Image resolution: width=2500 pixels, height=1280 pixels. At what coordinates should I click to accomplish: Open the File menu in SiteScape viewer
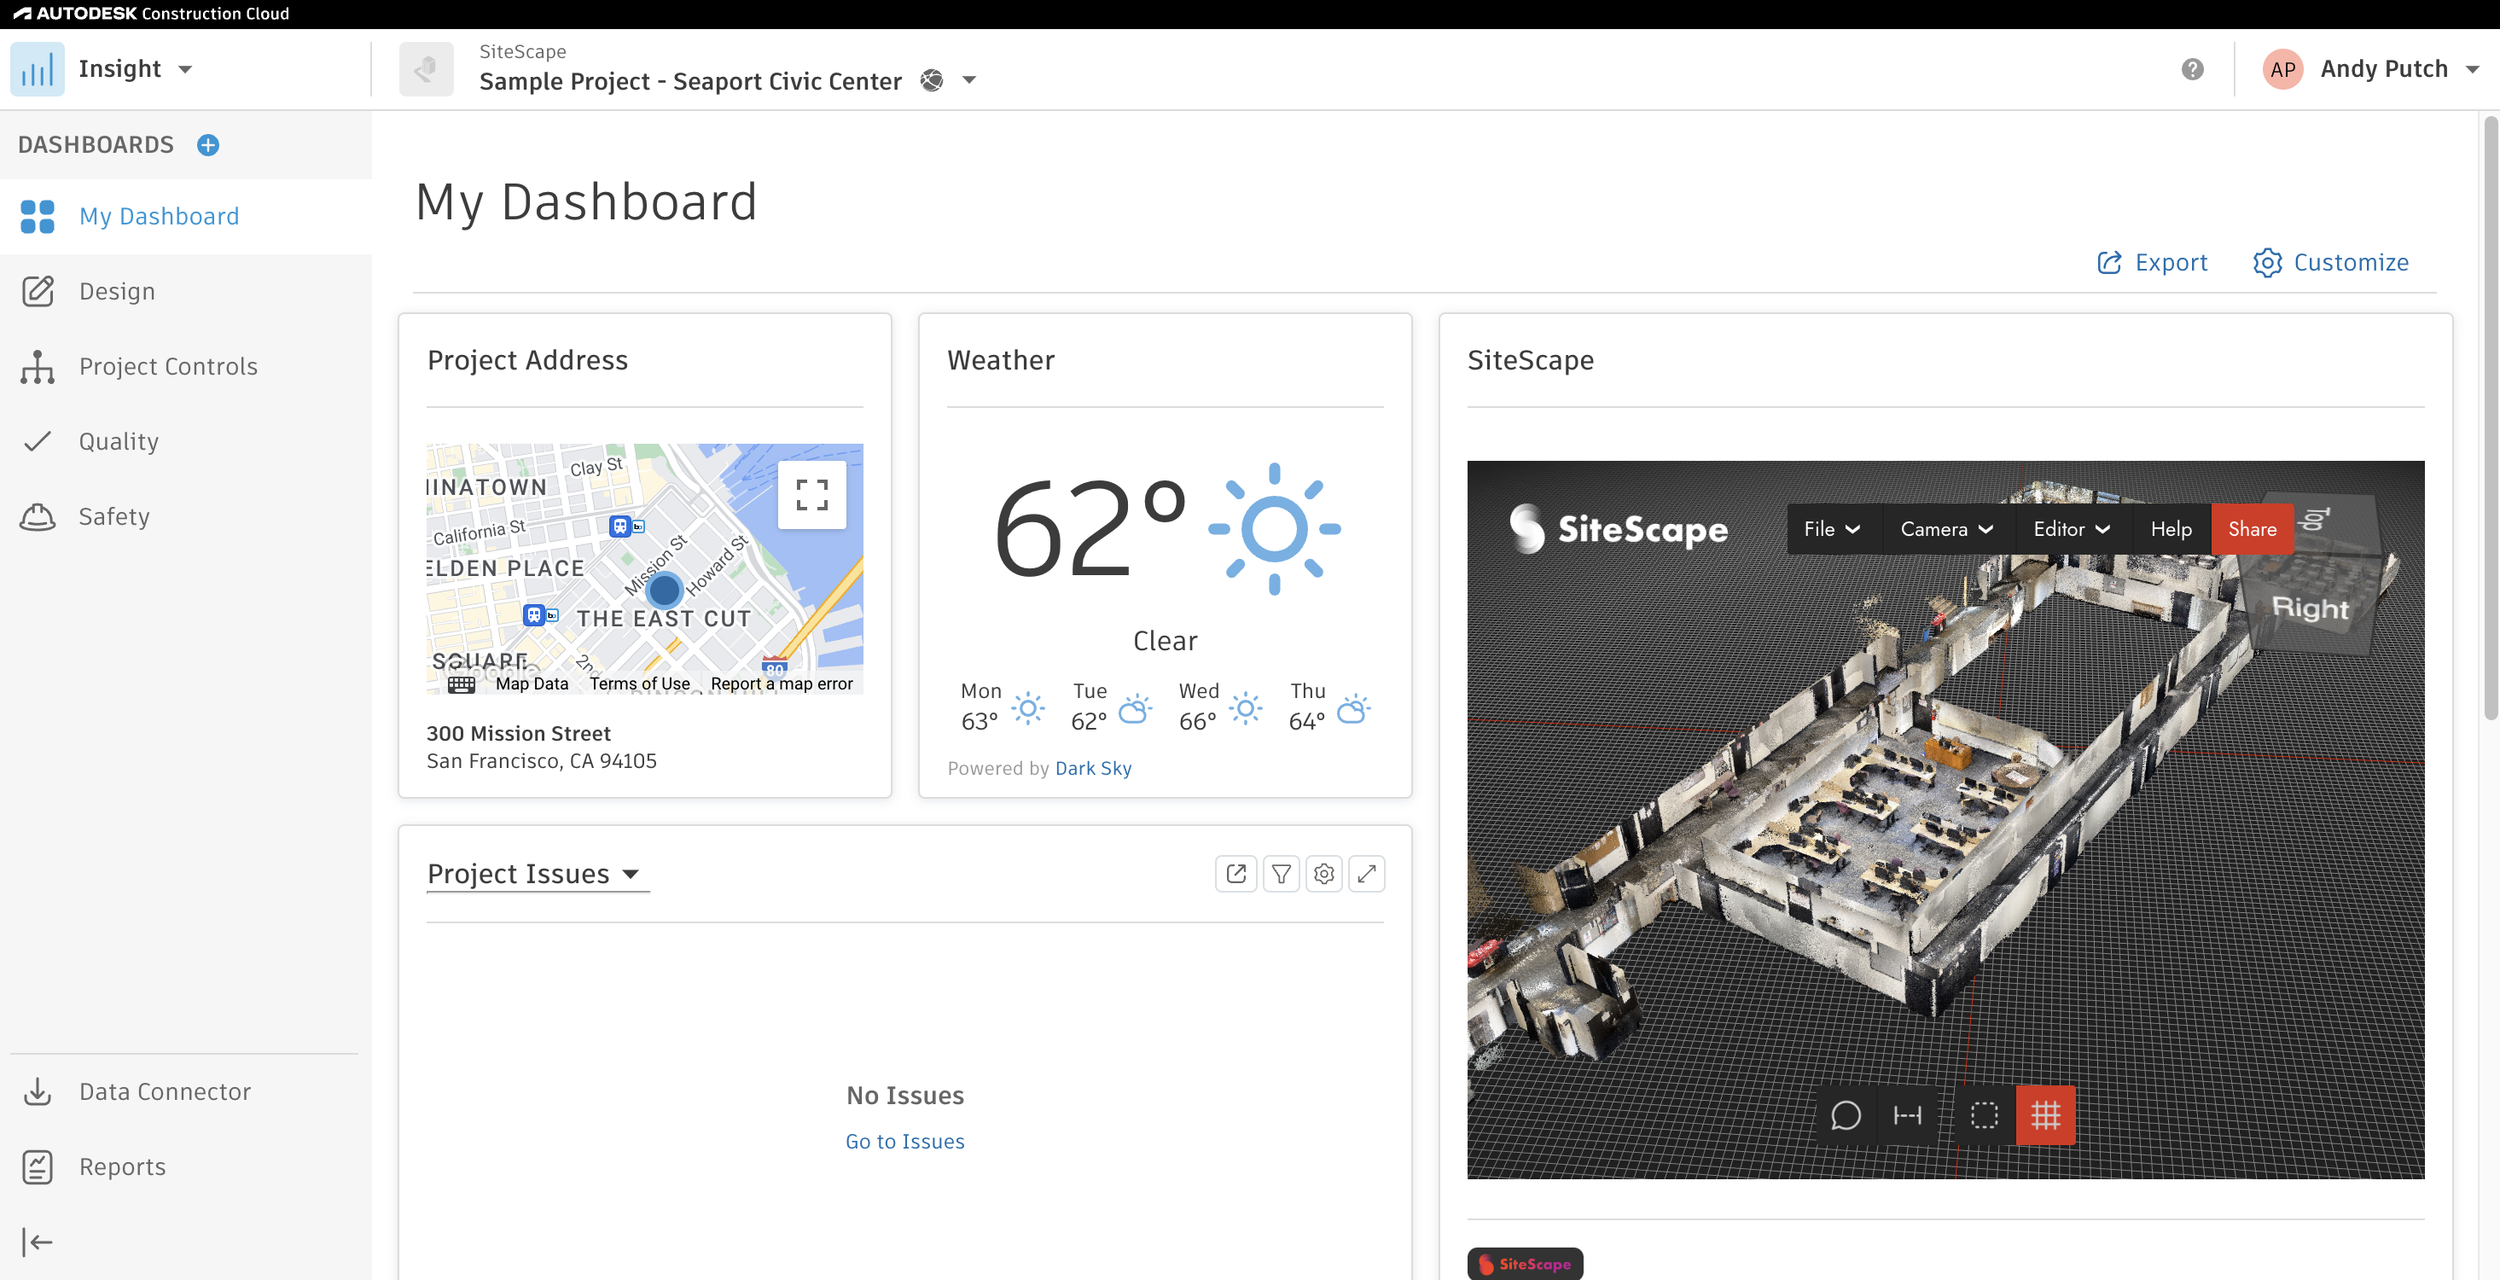[x=1832, y=529]
